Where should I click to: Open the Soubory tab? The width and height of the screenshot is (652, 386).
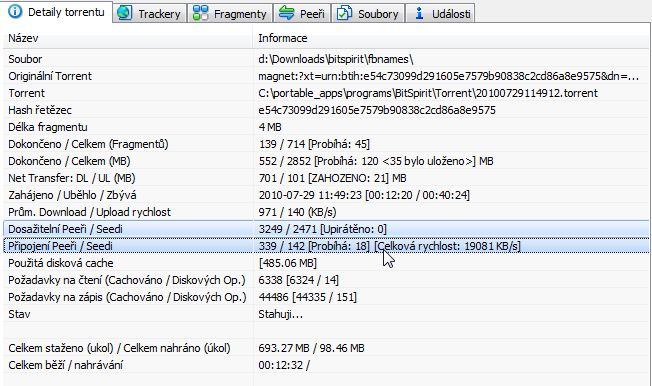coord(368,13)
